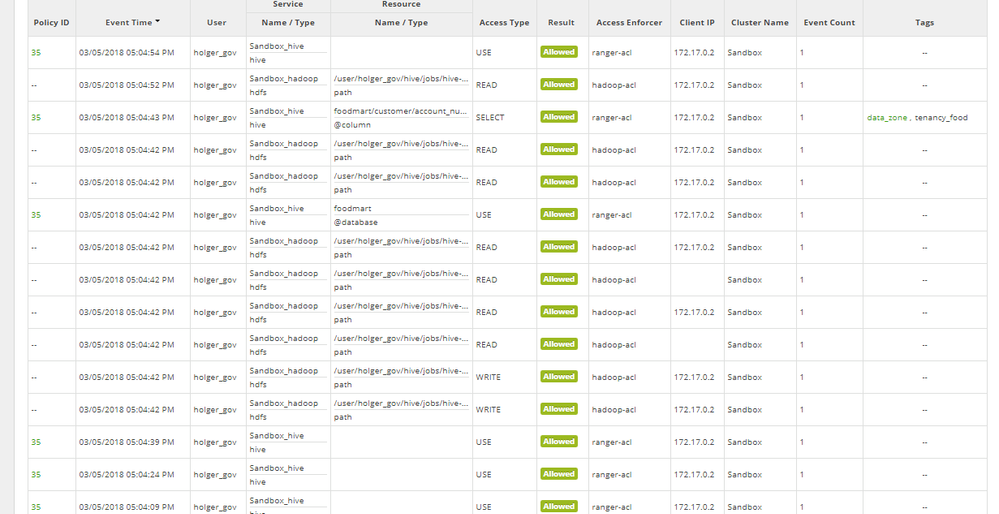The image size is (999, 514).
Task: Click the SELECT access type cell
Action: click(490, 118)
